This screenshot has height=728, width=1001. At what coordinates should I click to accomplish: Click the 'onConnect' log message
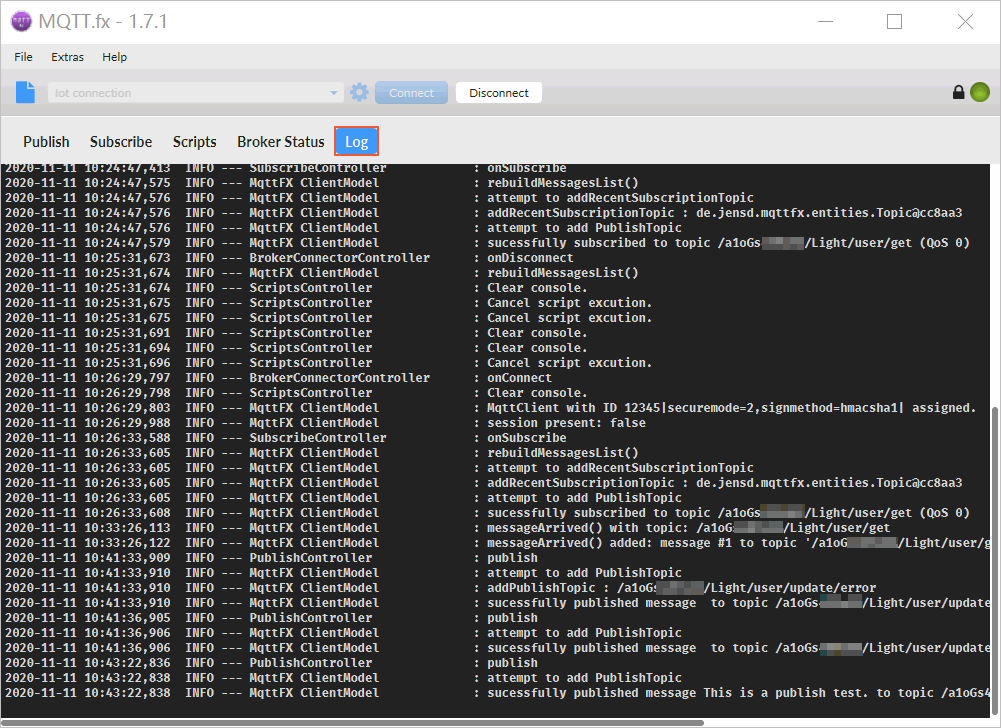click(x=519, y=377)
